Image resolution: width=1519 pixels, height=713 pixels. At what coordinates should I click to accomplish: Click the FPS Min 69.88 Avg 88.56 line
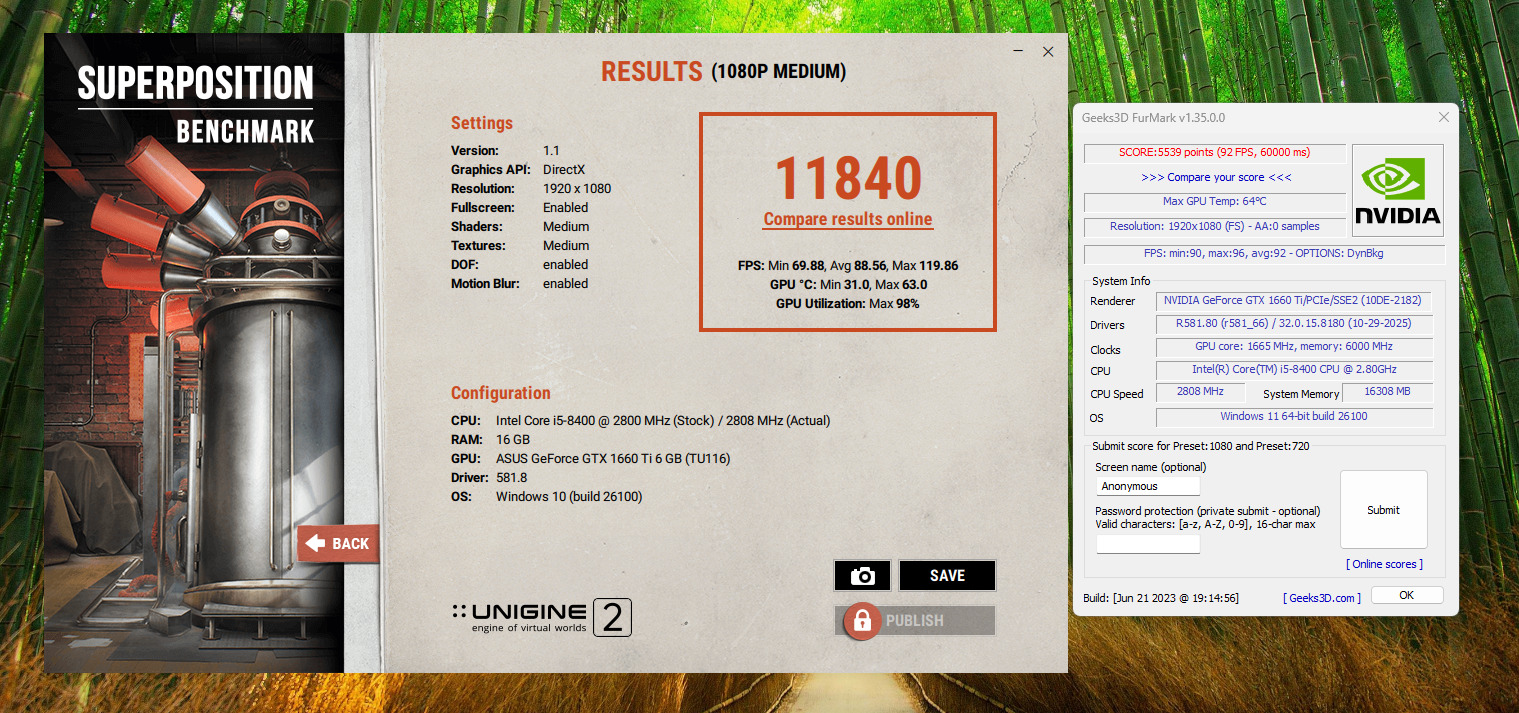coord(848,266)
